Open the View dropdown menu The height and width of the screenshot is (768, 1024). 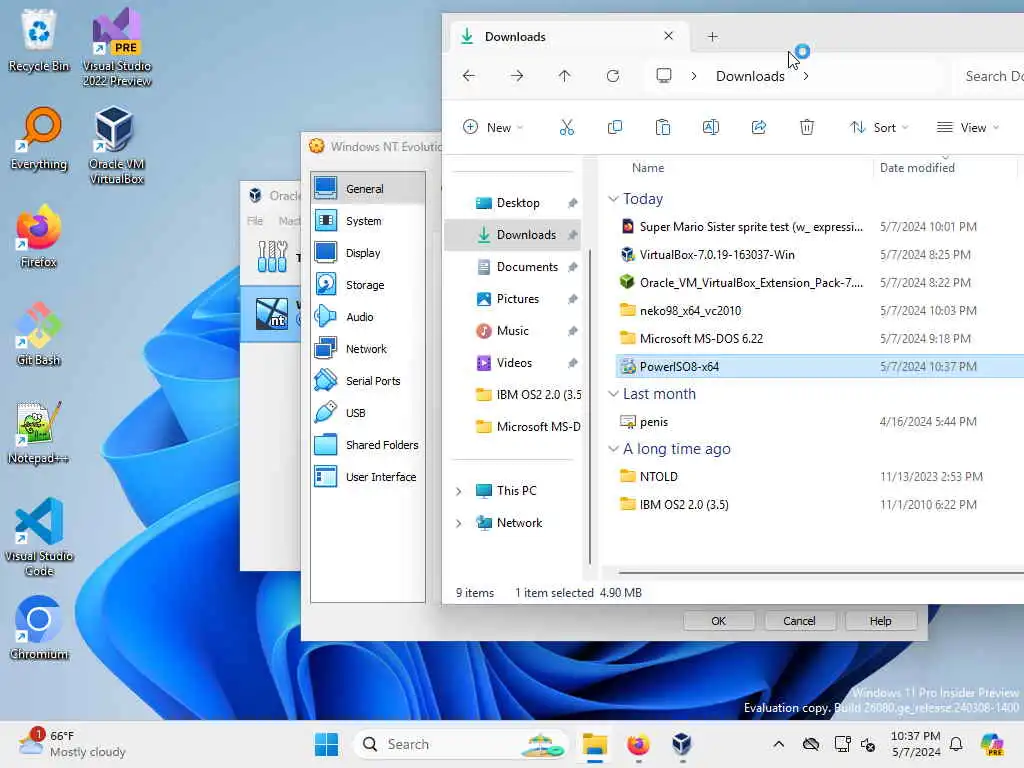click(x=968, y=127)
